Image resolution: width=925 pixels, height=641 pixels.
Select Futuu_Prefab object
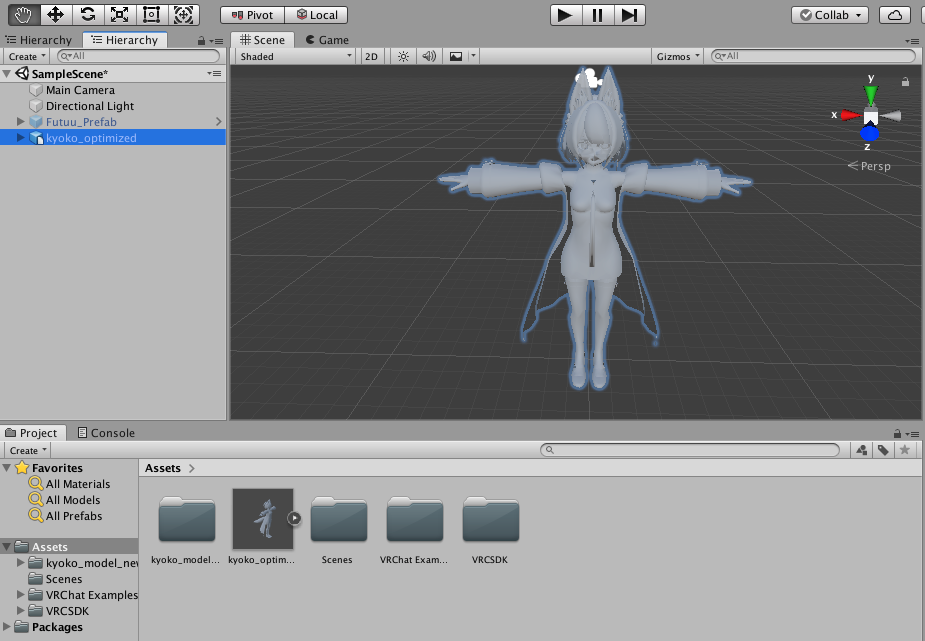(81, 122)
